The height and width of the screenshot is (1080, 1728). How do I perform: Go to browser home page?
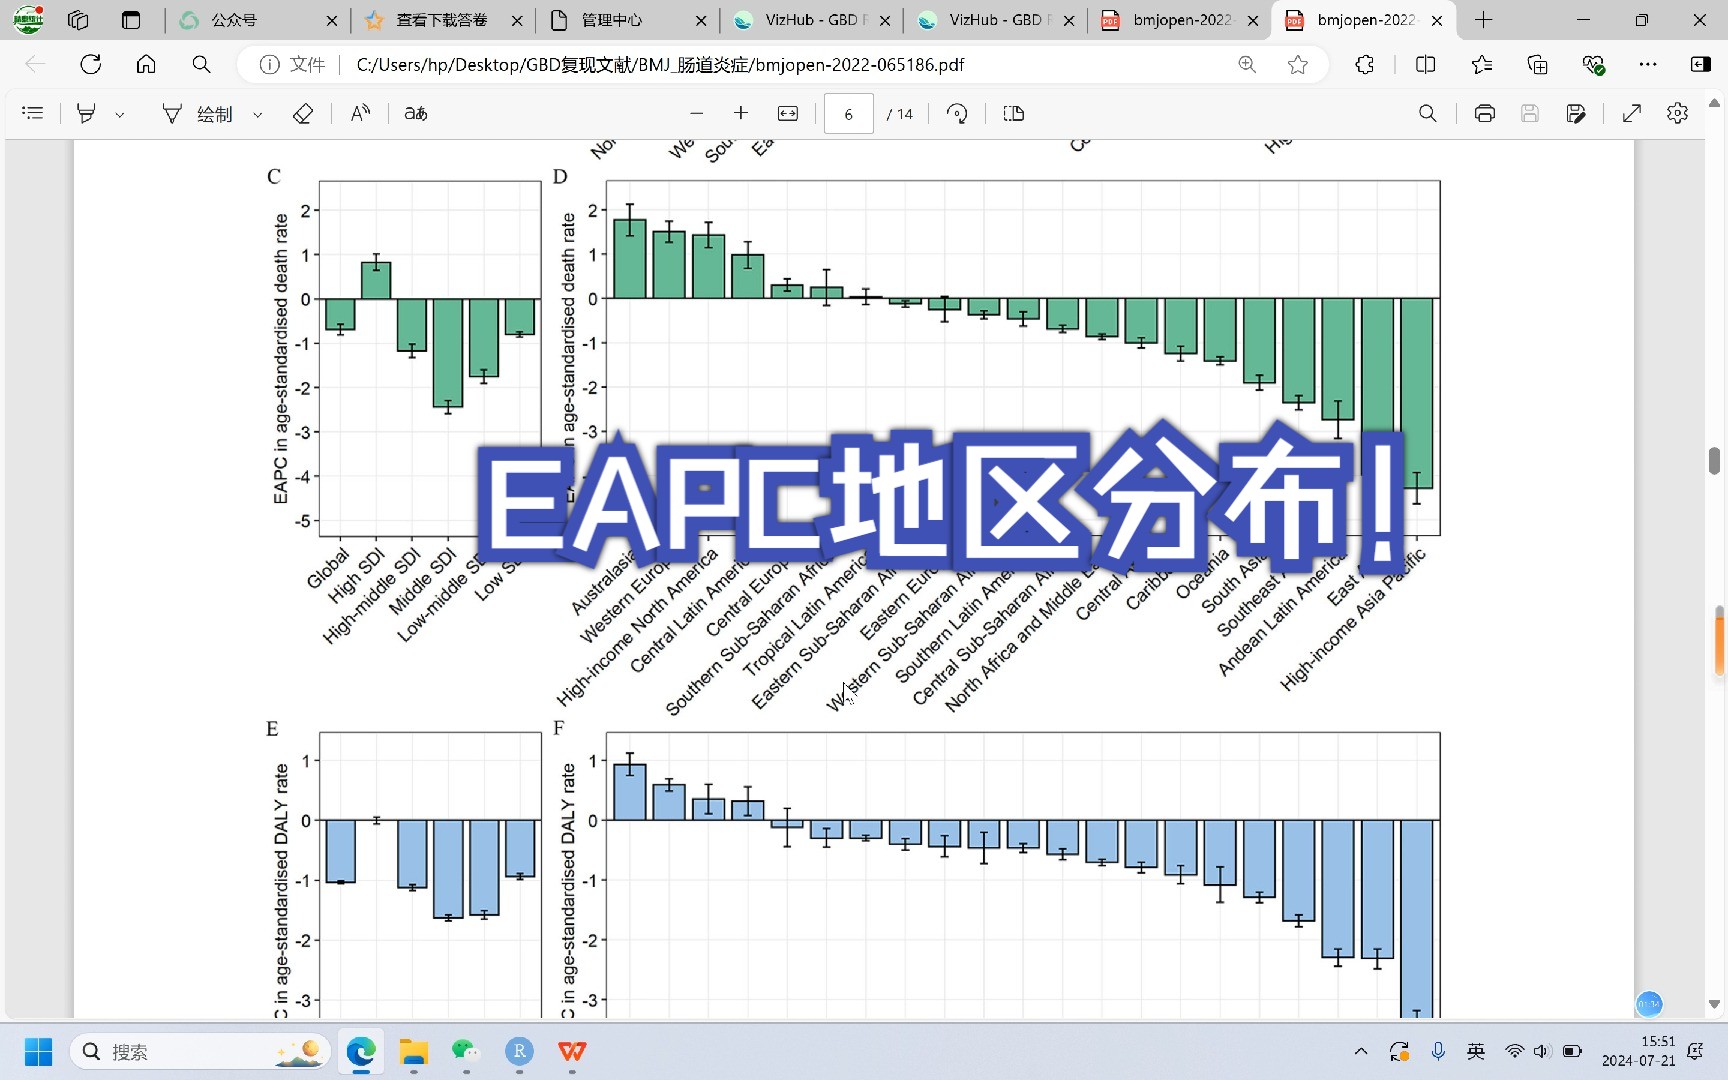(146, 64)
